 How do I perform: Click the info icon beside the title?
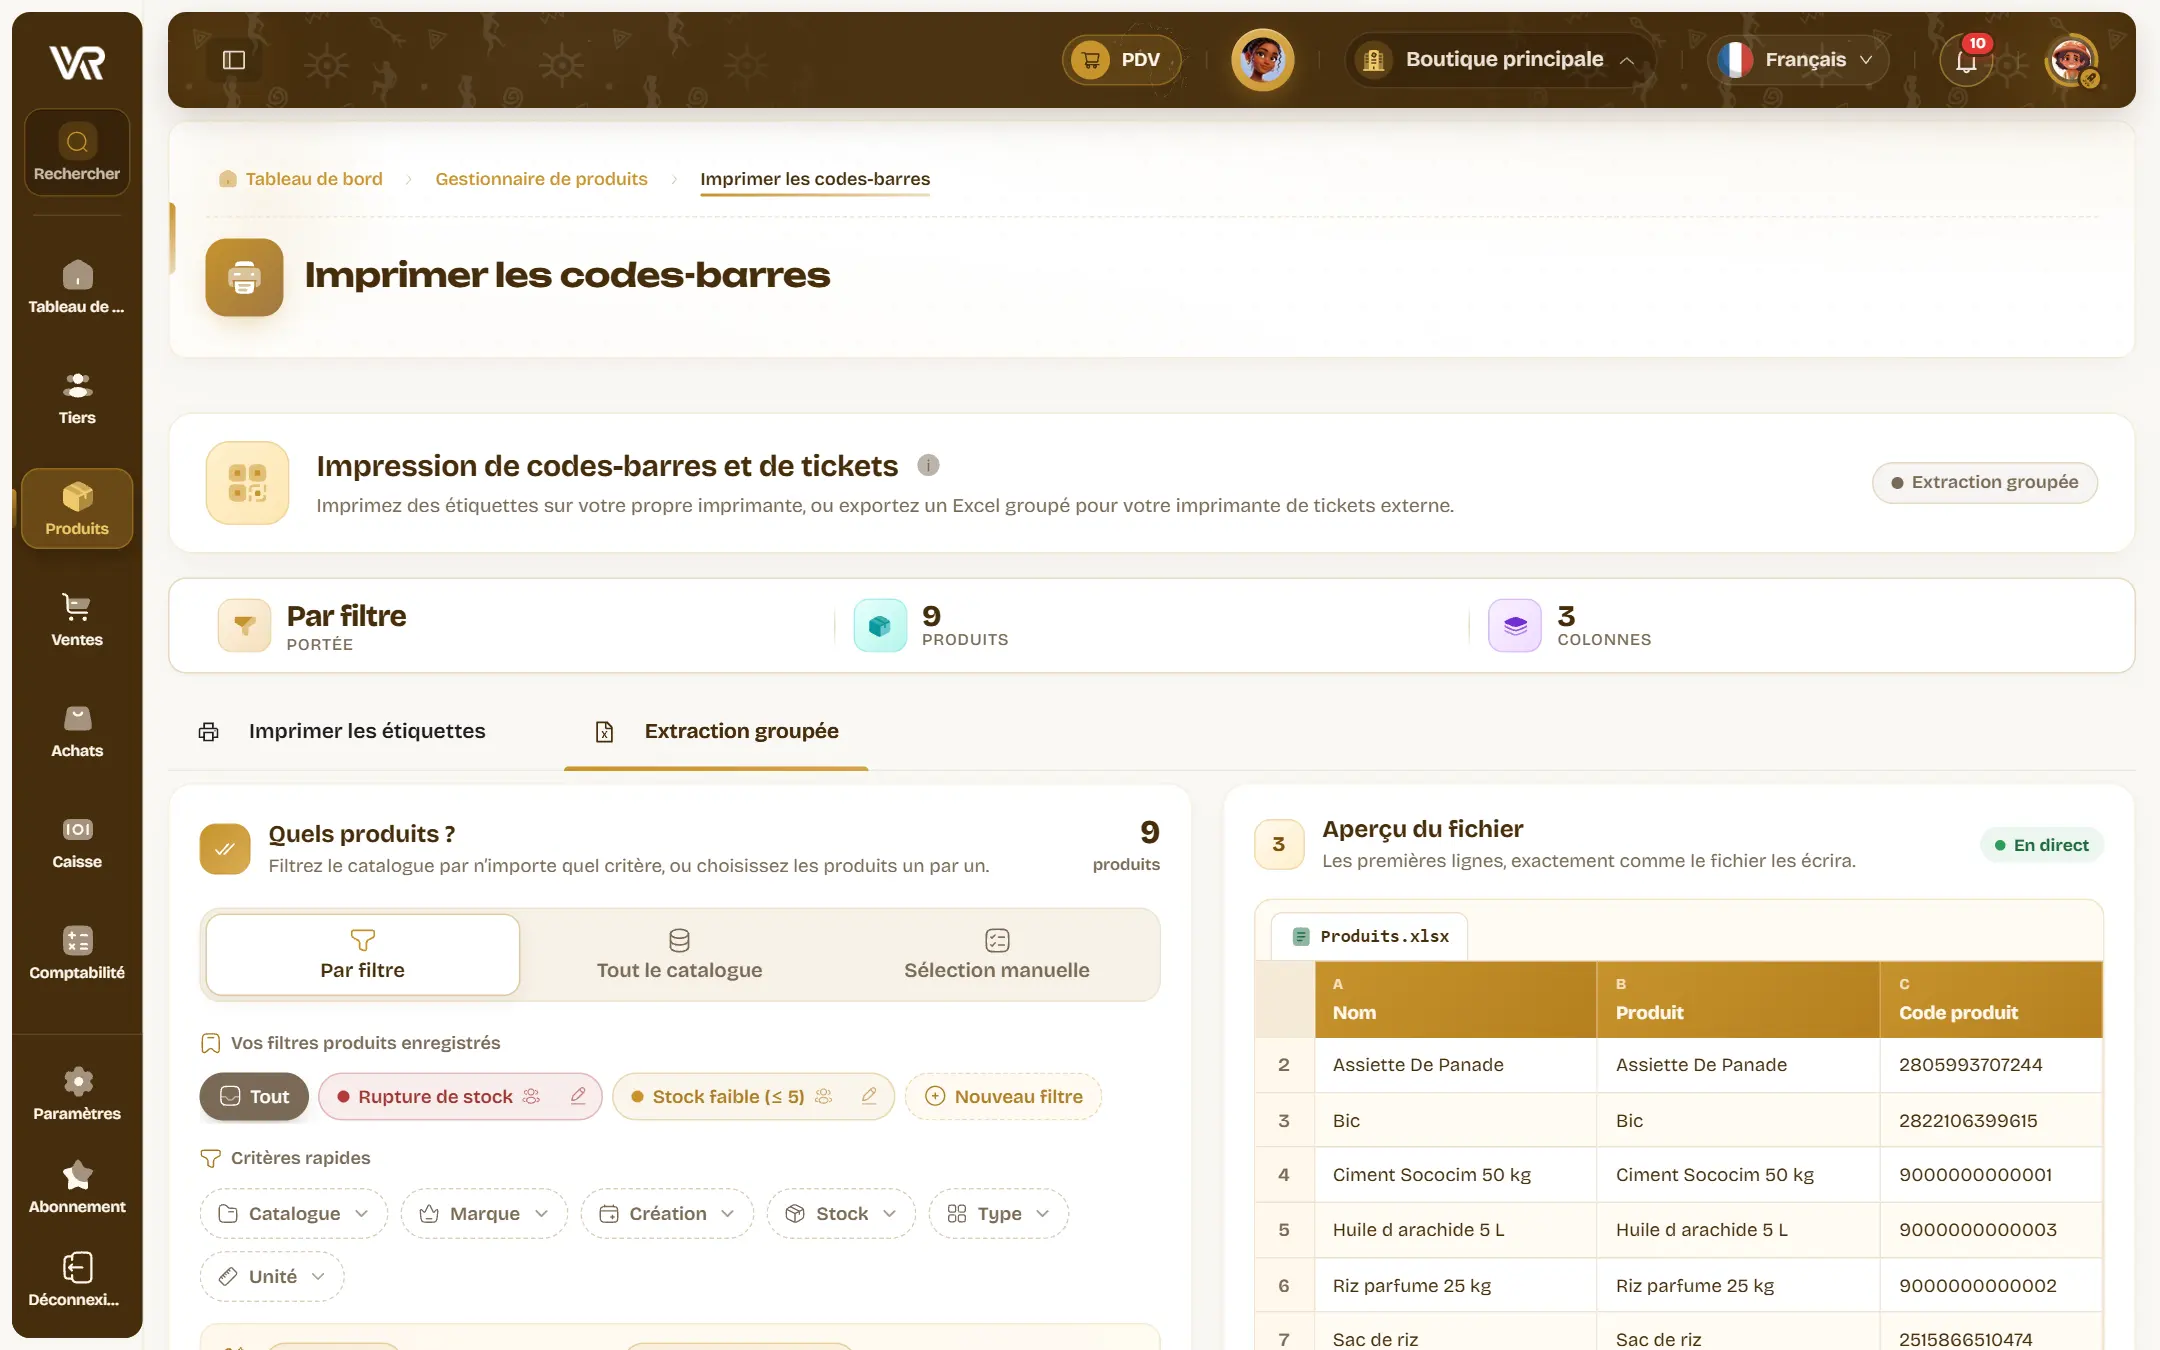tap(928, 465)
